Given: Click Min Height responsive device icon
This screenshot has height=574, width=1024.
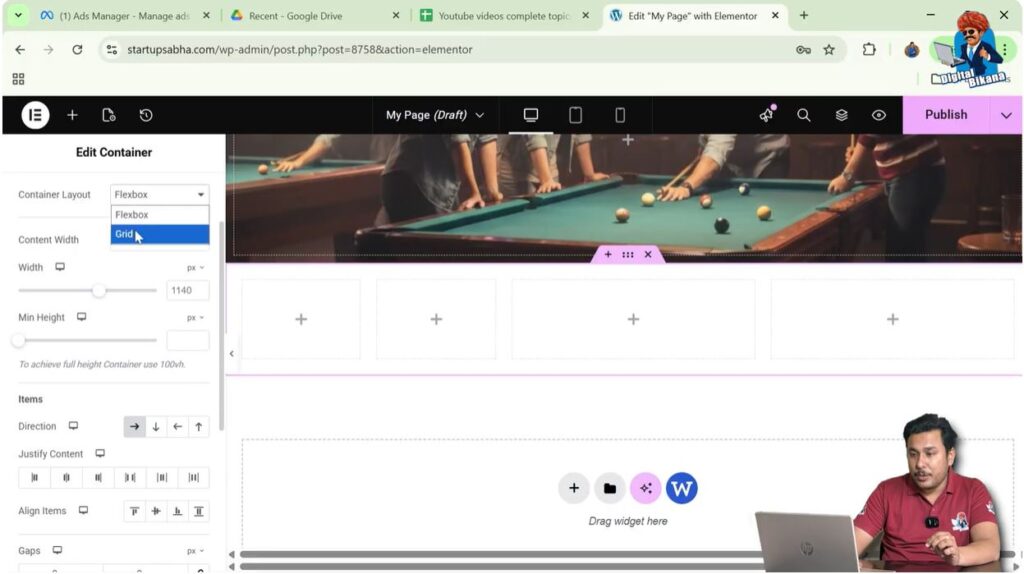Looking at the screenshot, I should (x=82, y=317).
